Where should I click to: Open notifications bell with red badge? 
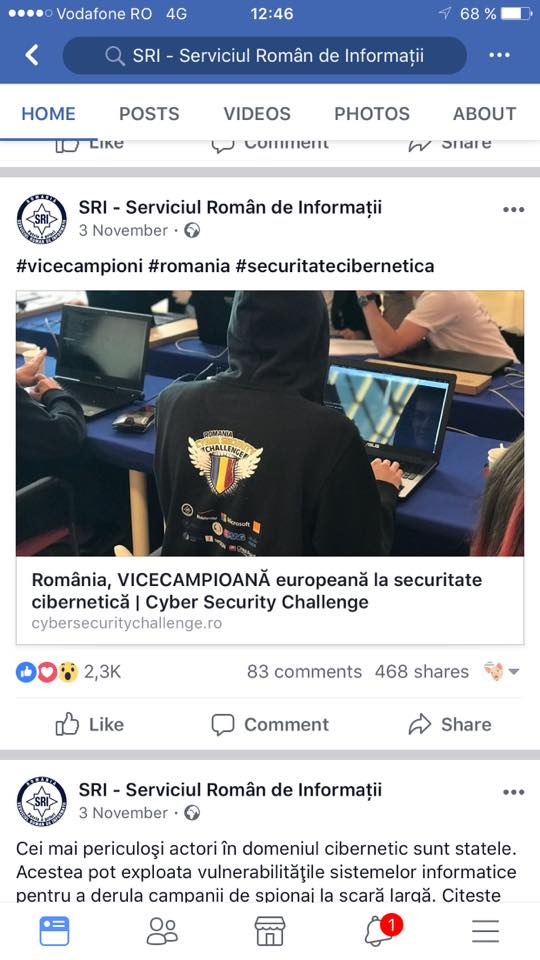382,931
